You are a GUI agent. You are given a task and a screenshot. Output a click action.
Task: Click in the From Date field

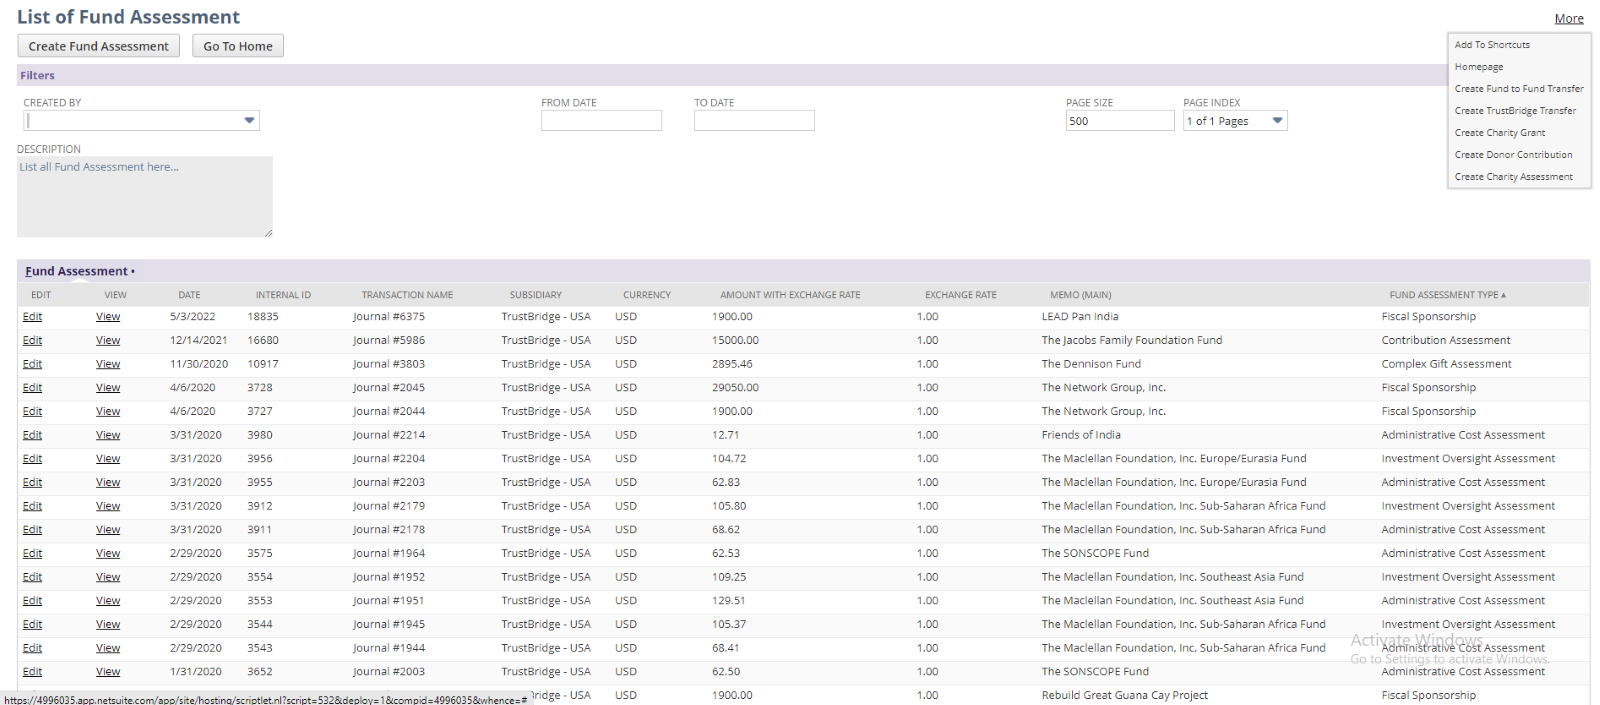[601, 121]
